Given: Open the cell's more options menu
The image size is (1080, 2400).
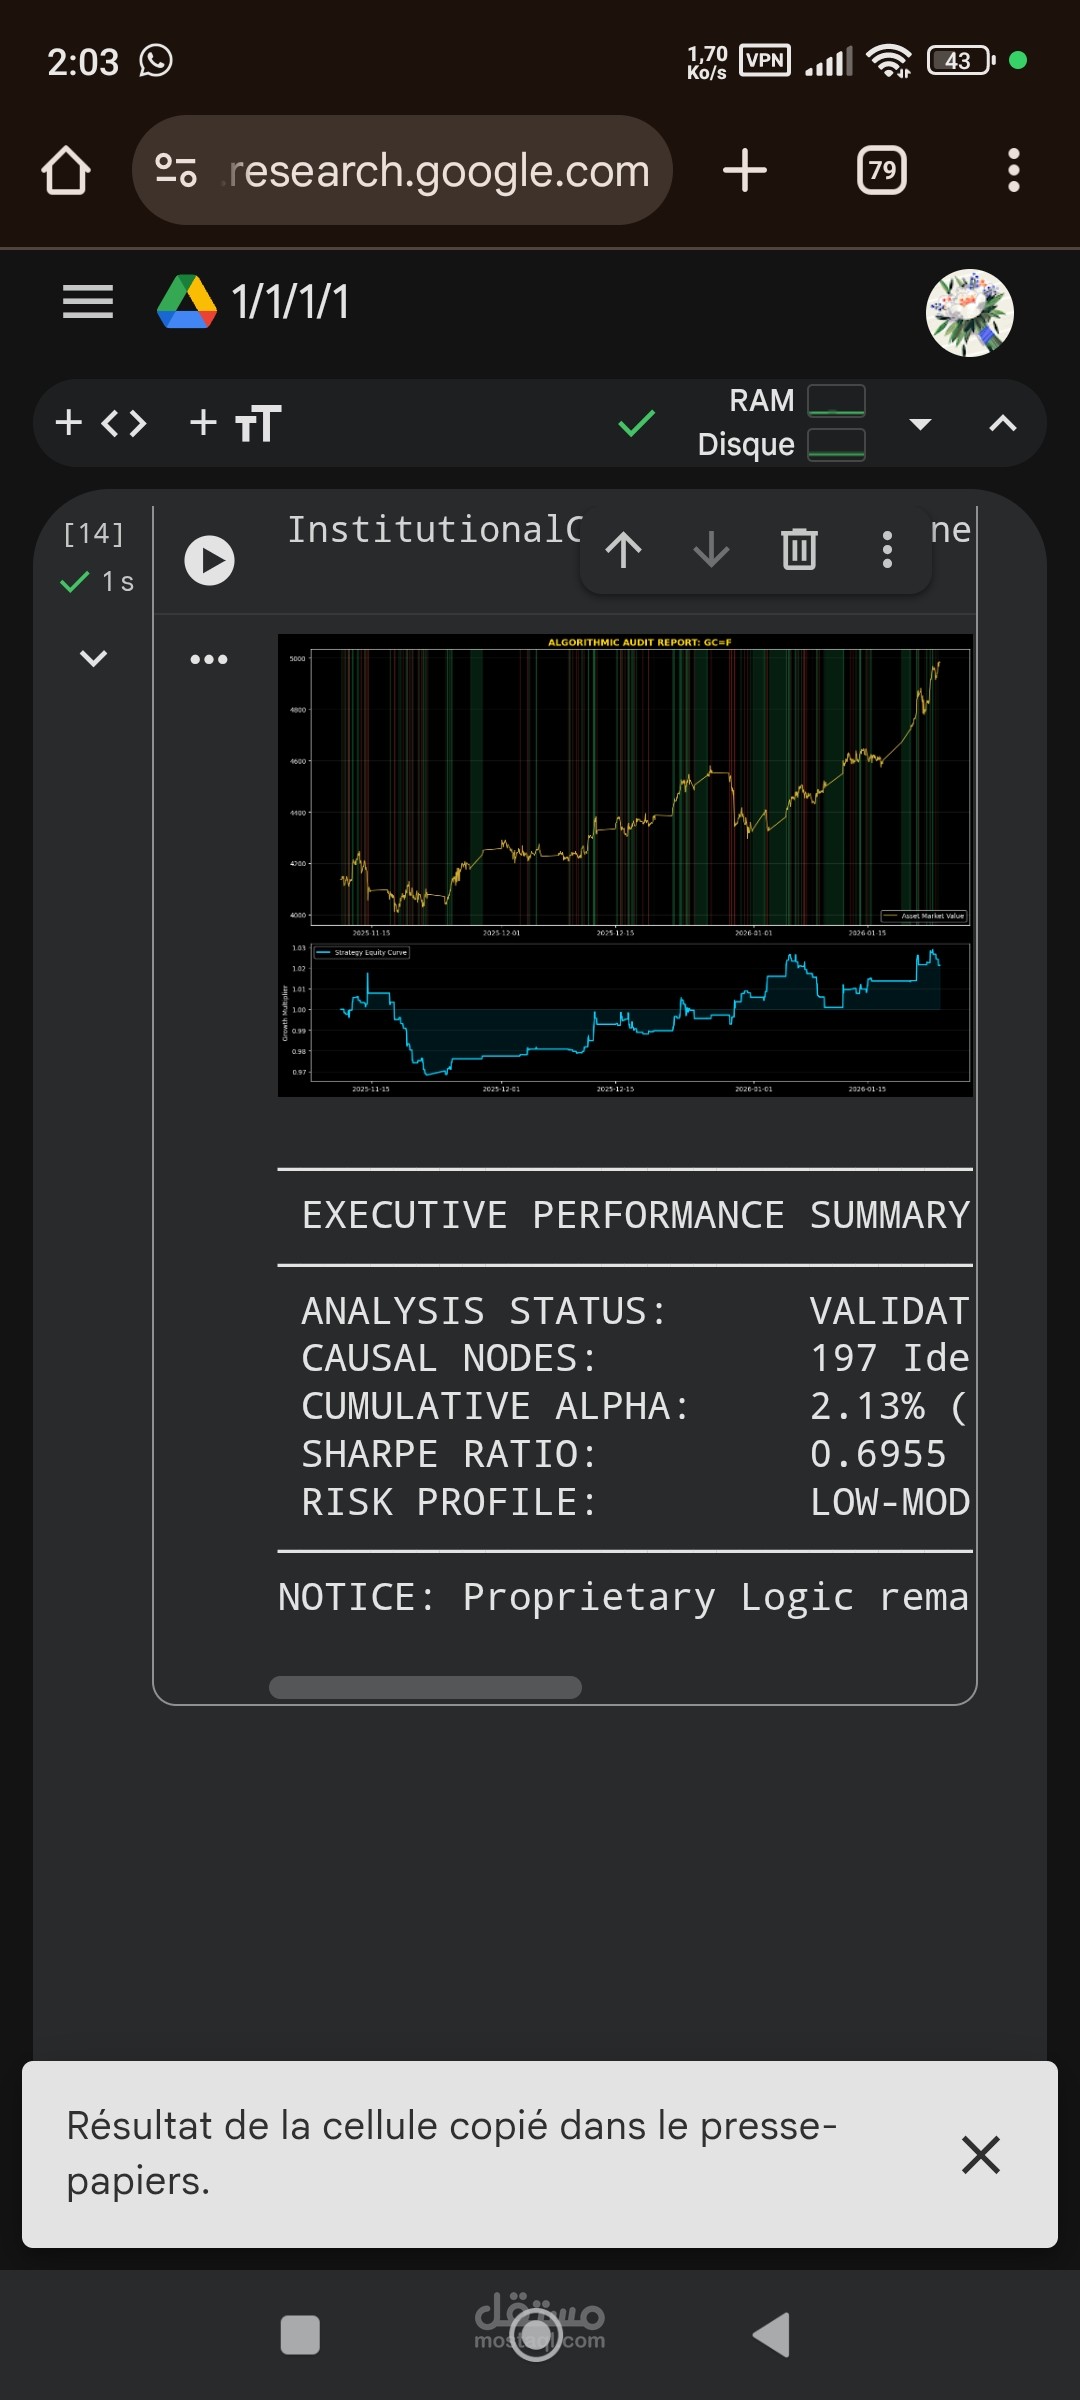Looking at the screenshot, I should (887, 549).
